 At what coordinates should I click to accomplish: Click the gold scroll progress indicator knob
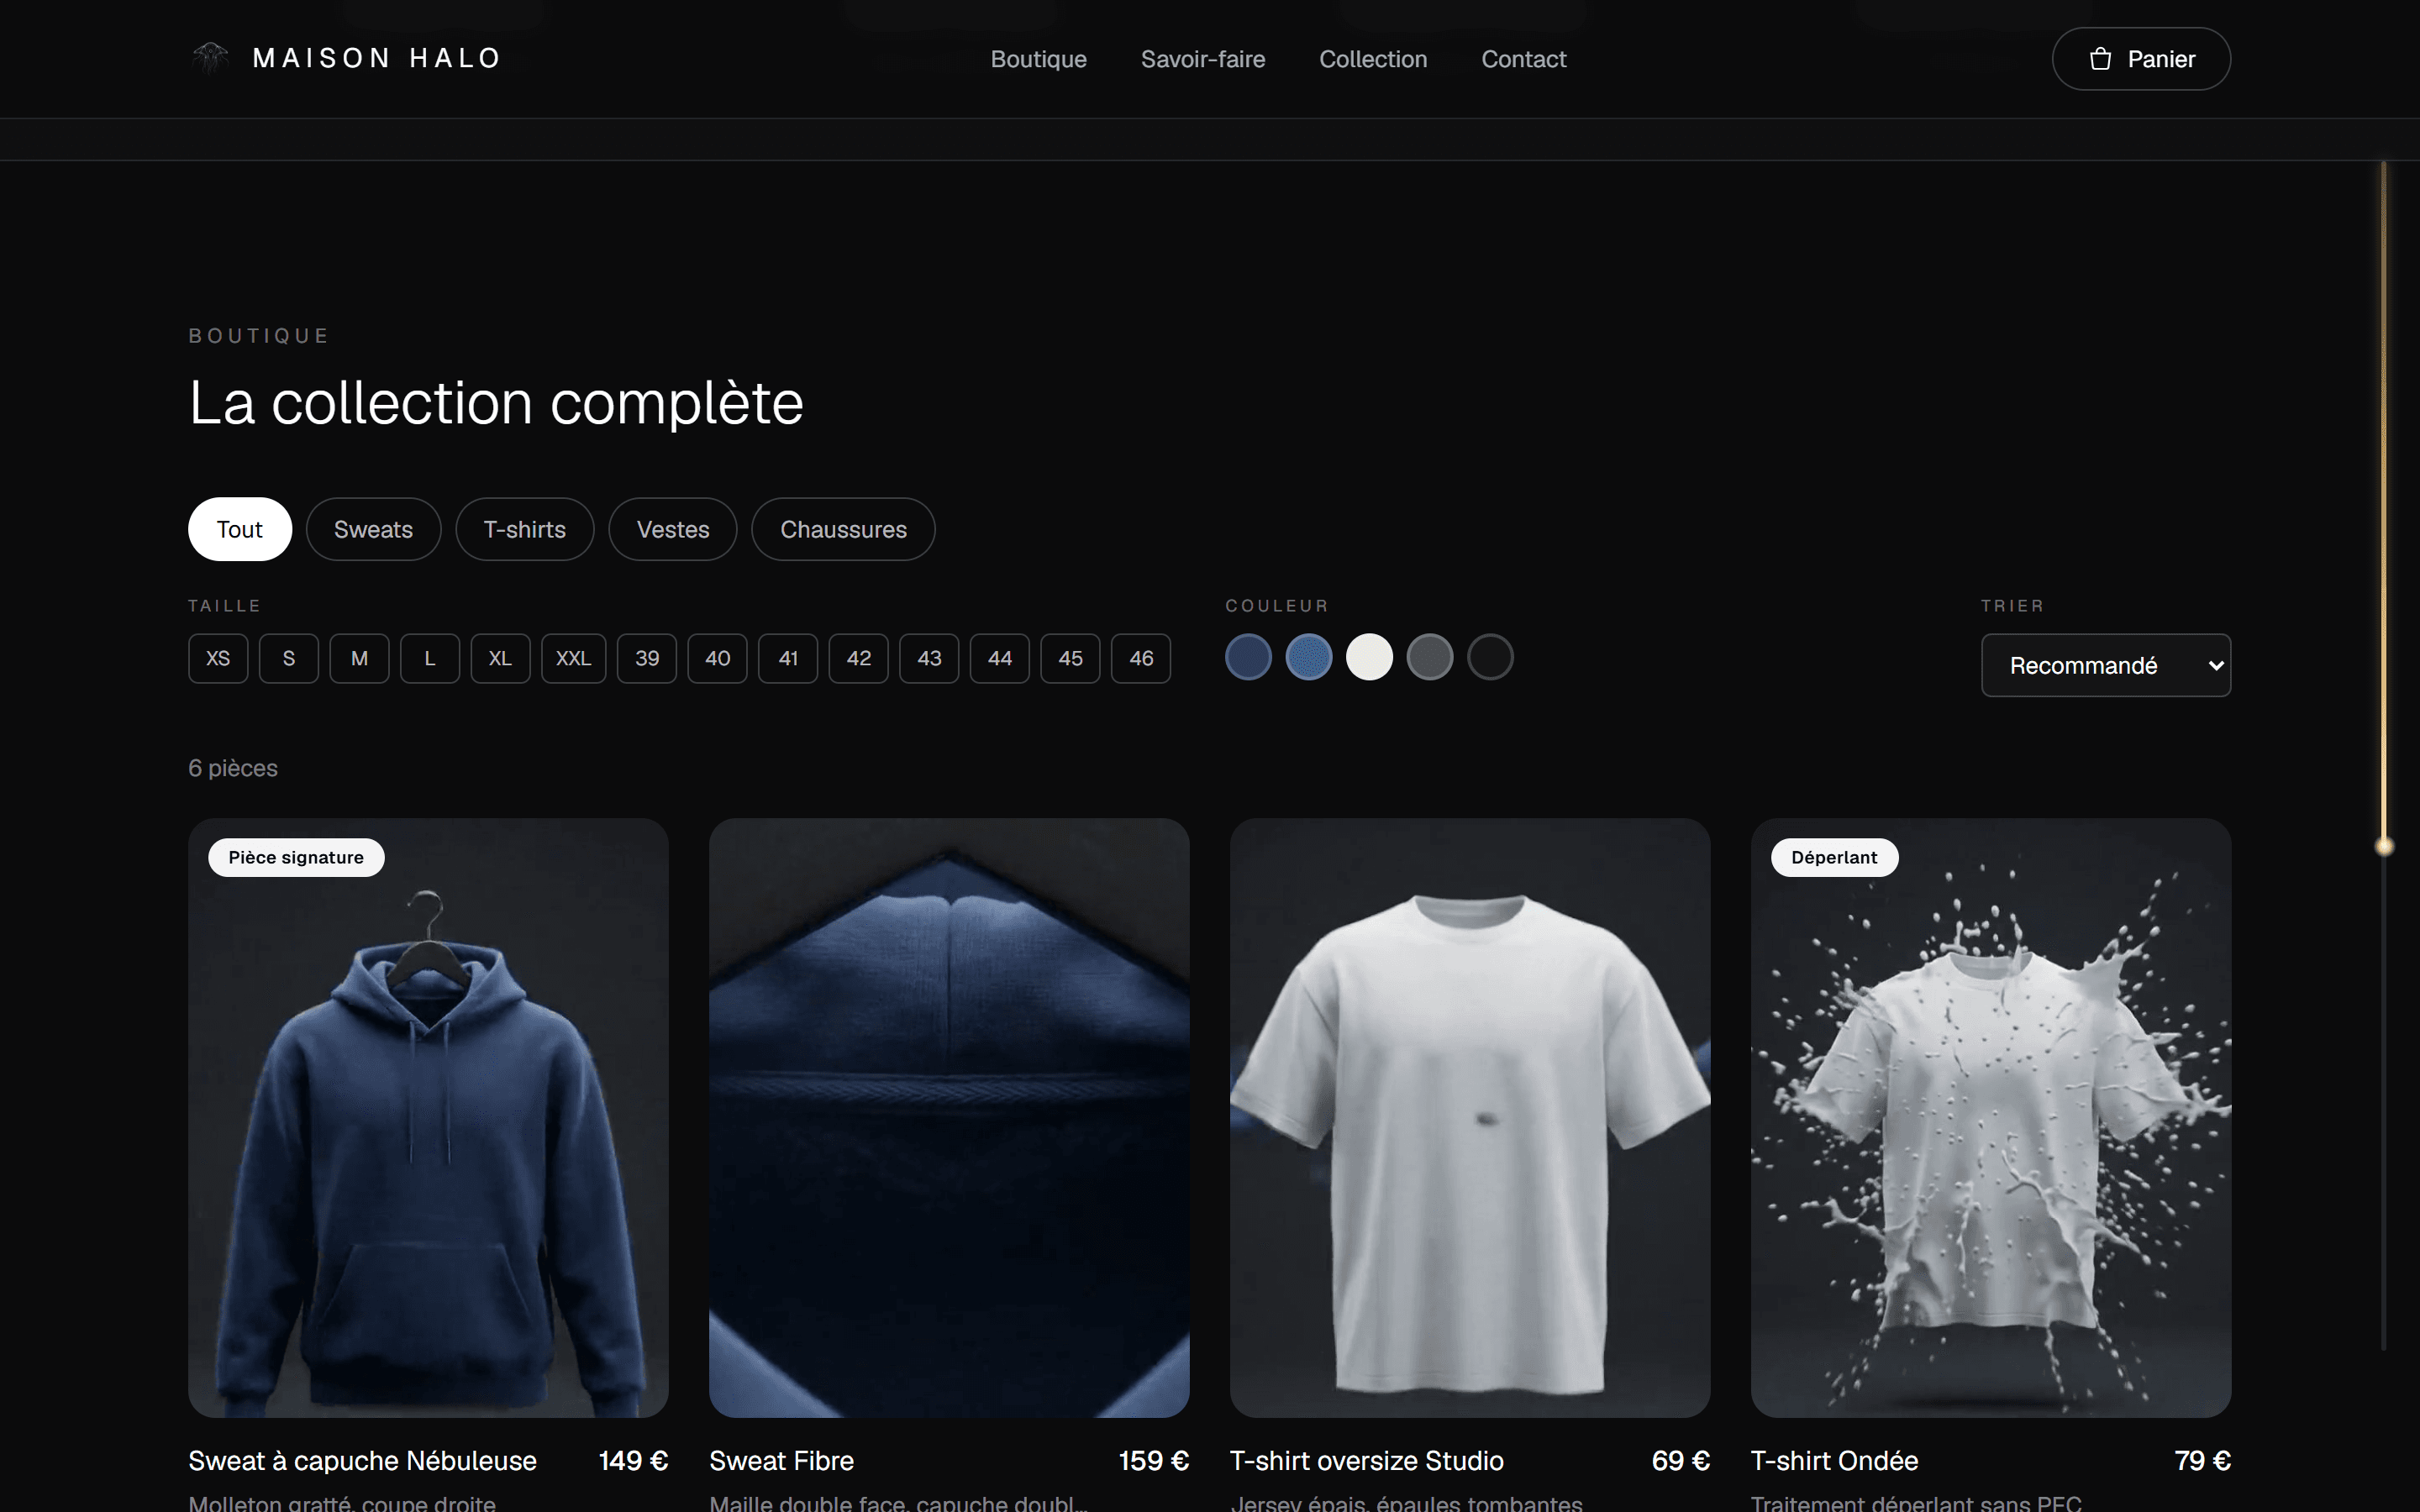tap(2384, 846)
